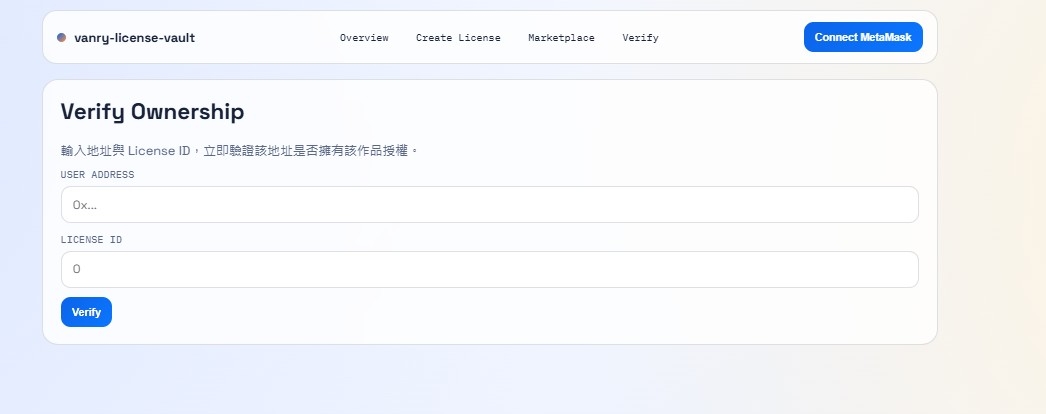The width and height of the screenshot is (1046, 414).
Task: Submit with the blue Verify button
Action: [x=86, y=312]
